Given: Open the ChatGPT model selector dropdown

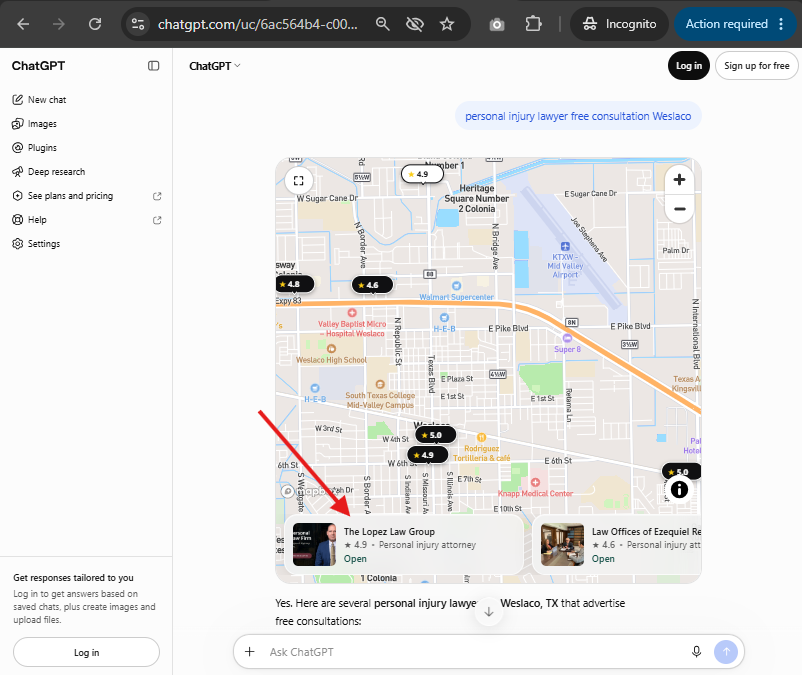Looking at the screenshot, I should click(215, 66).
